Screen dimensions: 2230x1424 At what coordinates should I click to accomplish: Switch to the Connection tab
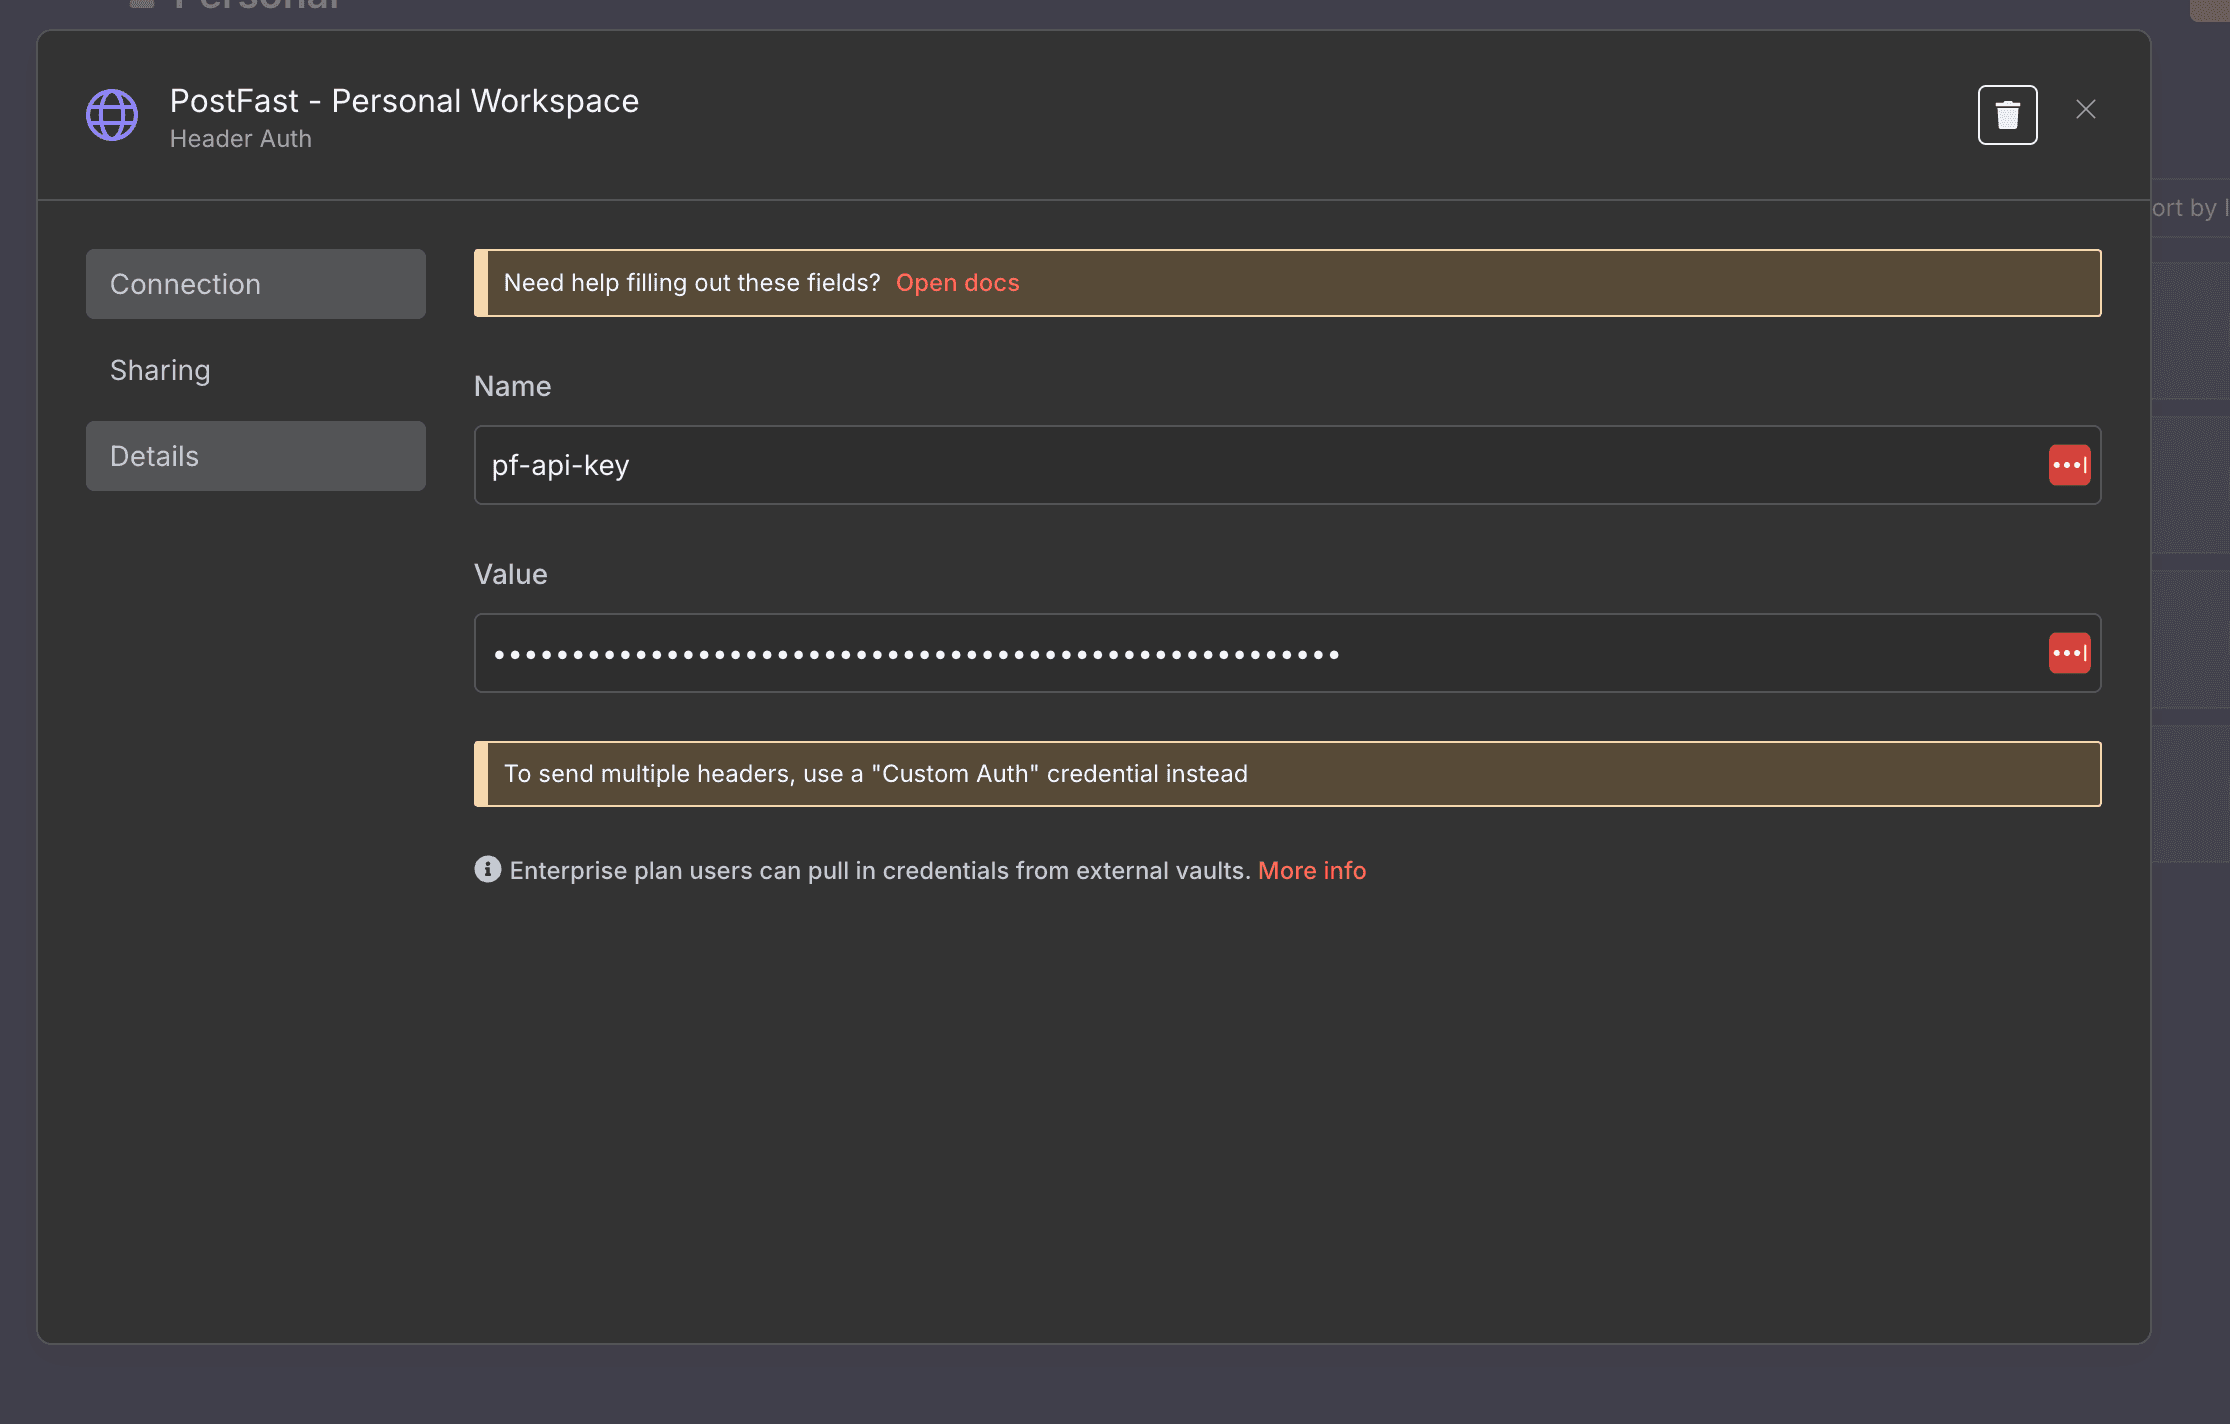click(256, 284)
